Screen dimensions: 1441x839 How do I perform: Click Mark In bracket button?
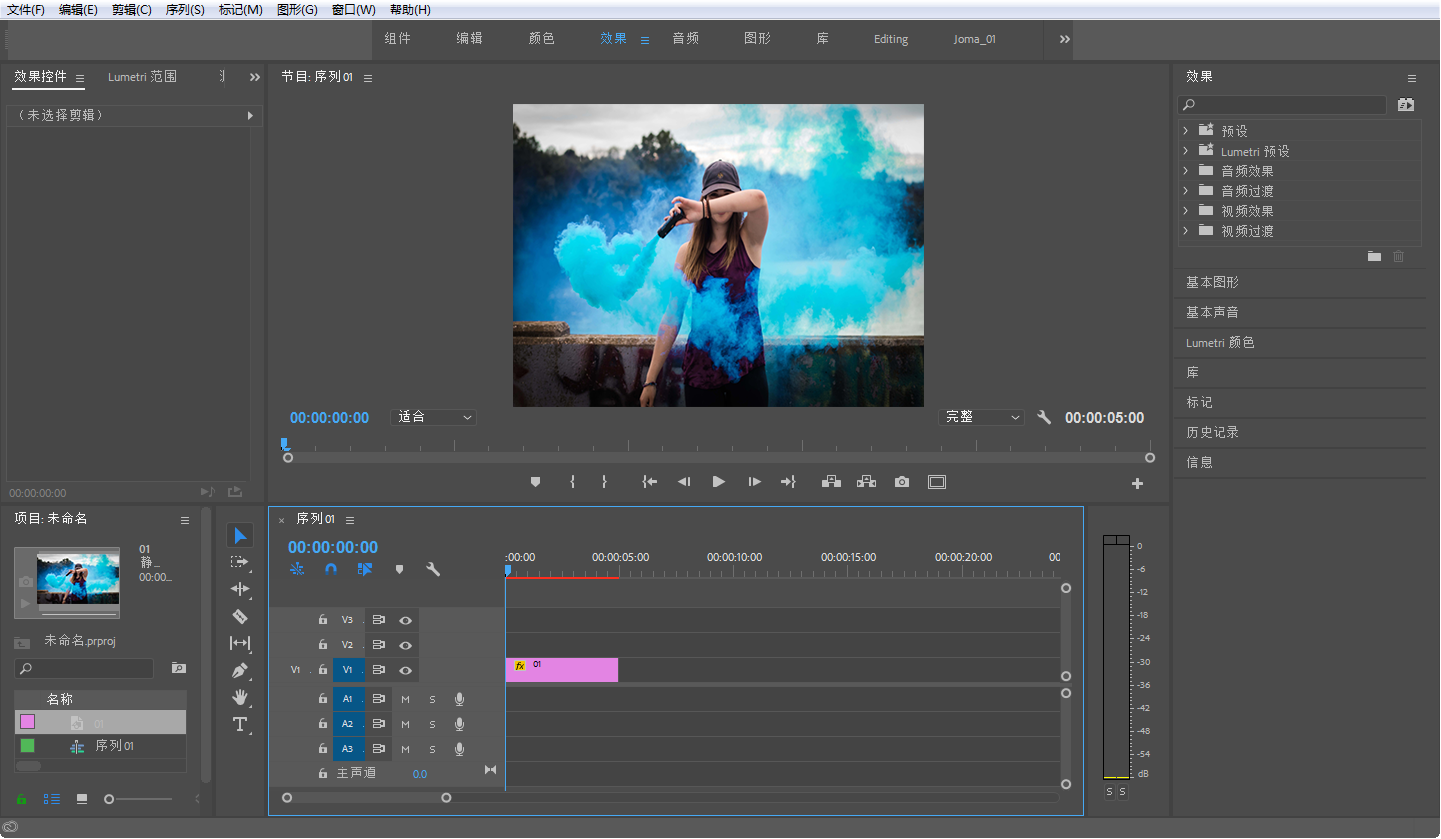tap(572, 482)
